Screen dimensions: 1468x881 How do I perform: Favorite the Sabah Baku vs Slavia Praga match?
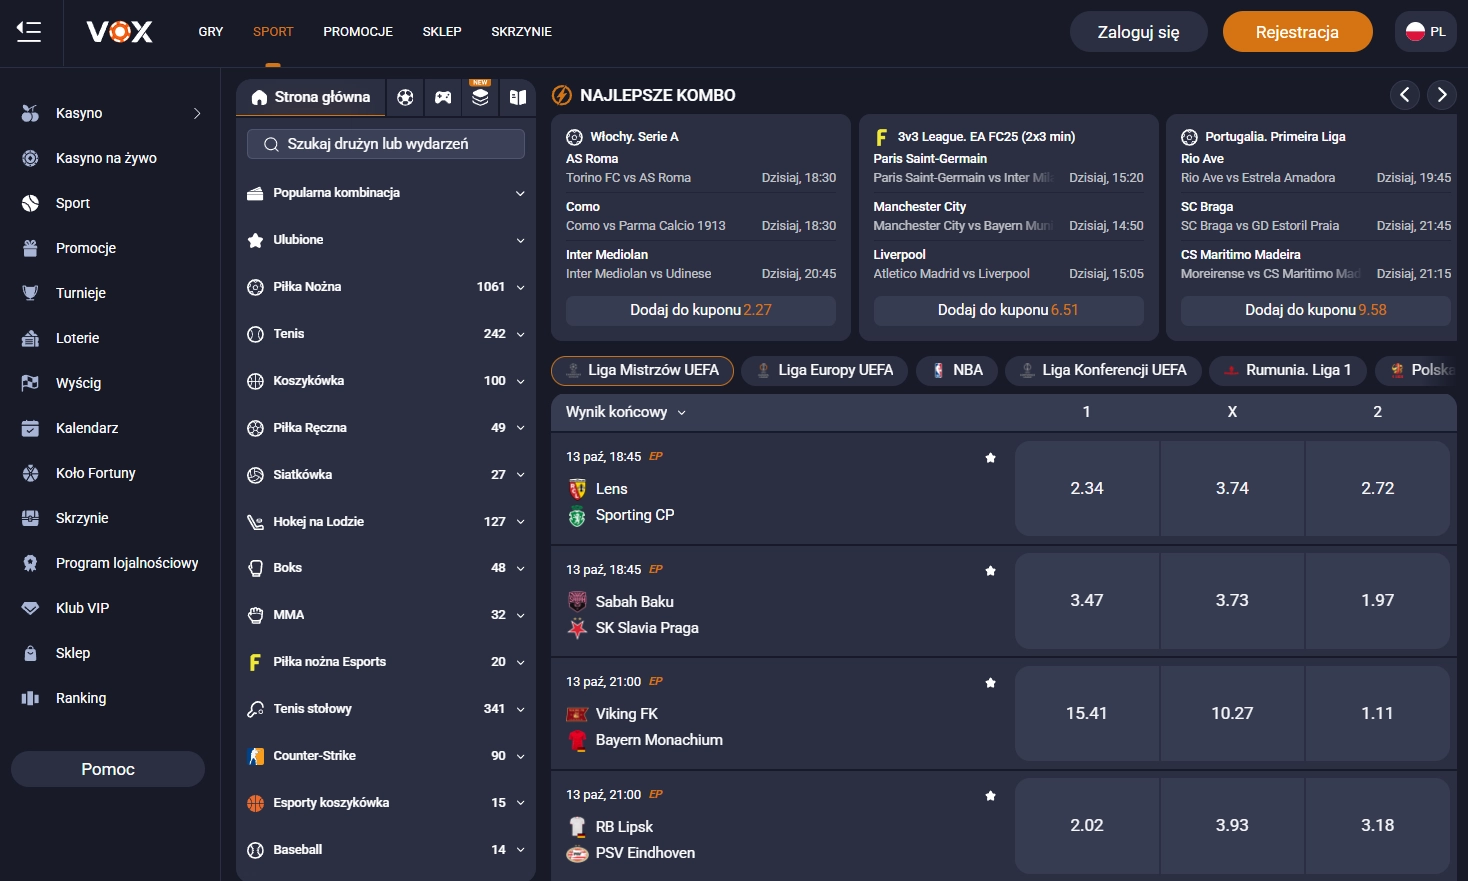tap(990, 571)
